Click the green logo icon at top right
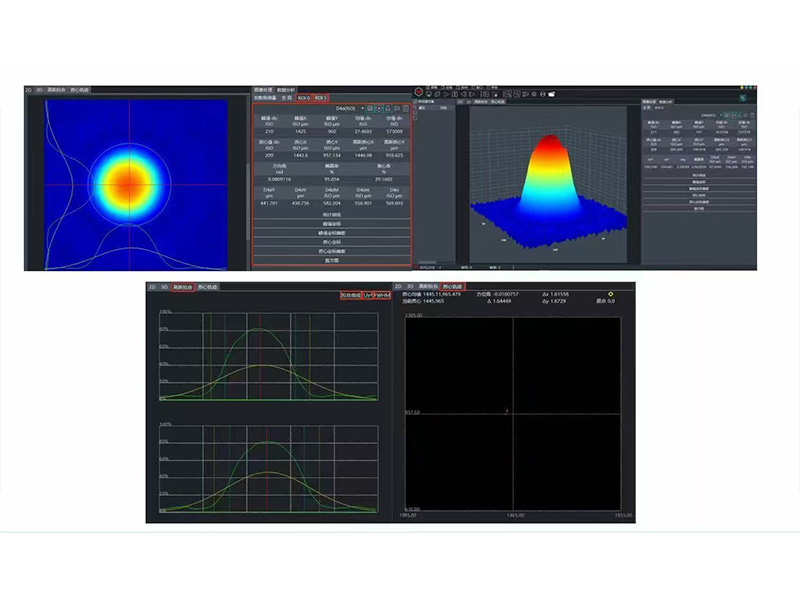The height and width of the screenshot is (600, 800). pyautogui.click(x=745, y=96)
